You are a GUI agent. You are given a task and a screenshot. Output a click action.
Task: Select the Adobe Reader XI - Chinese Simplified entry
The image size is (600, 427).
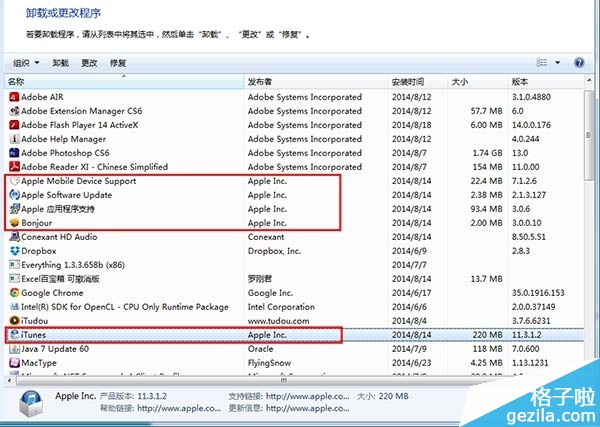pyautogui.click(x=94, y=167)
